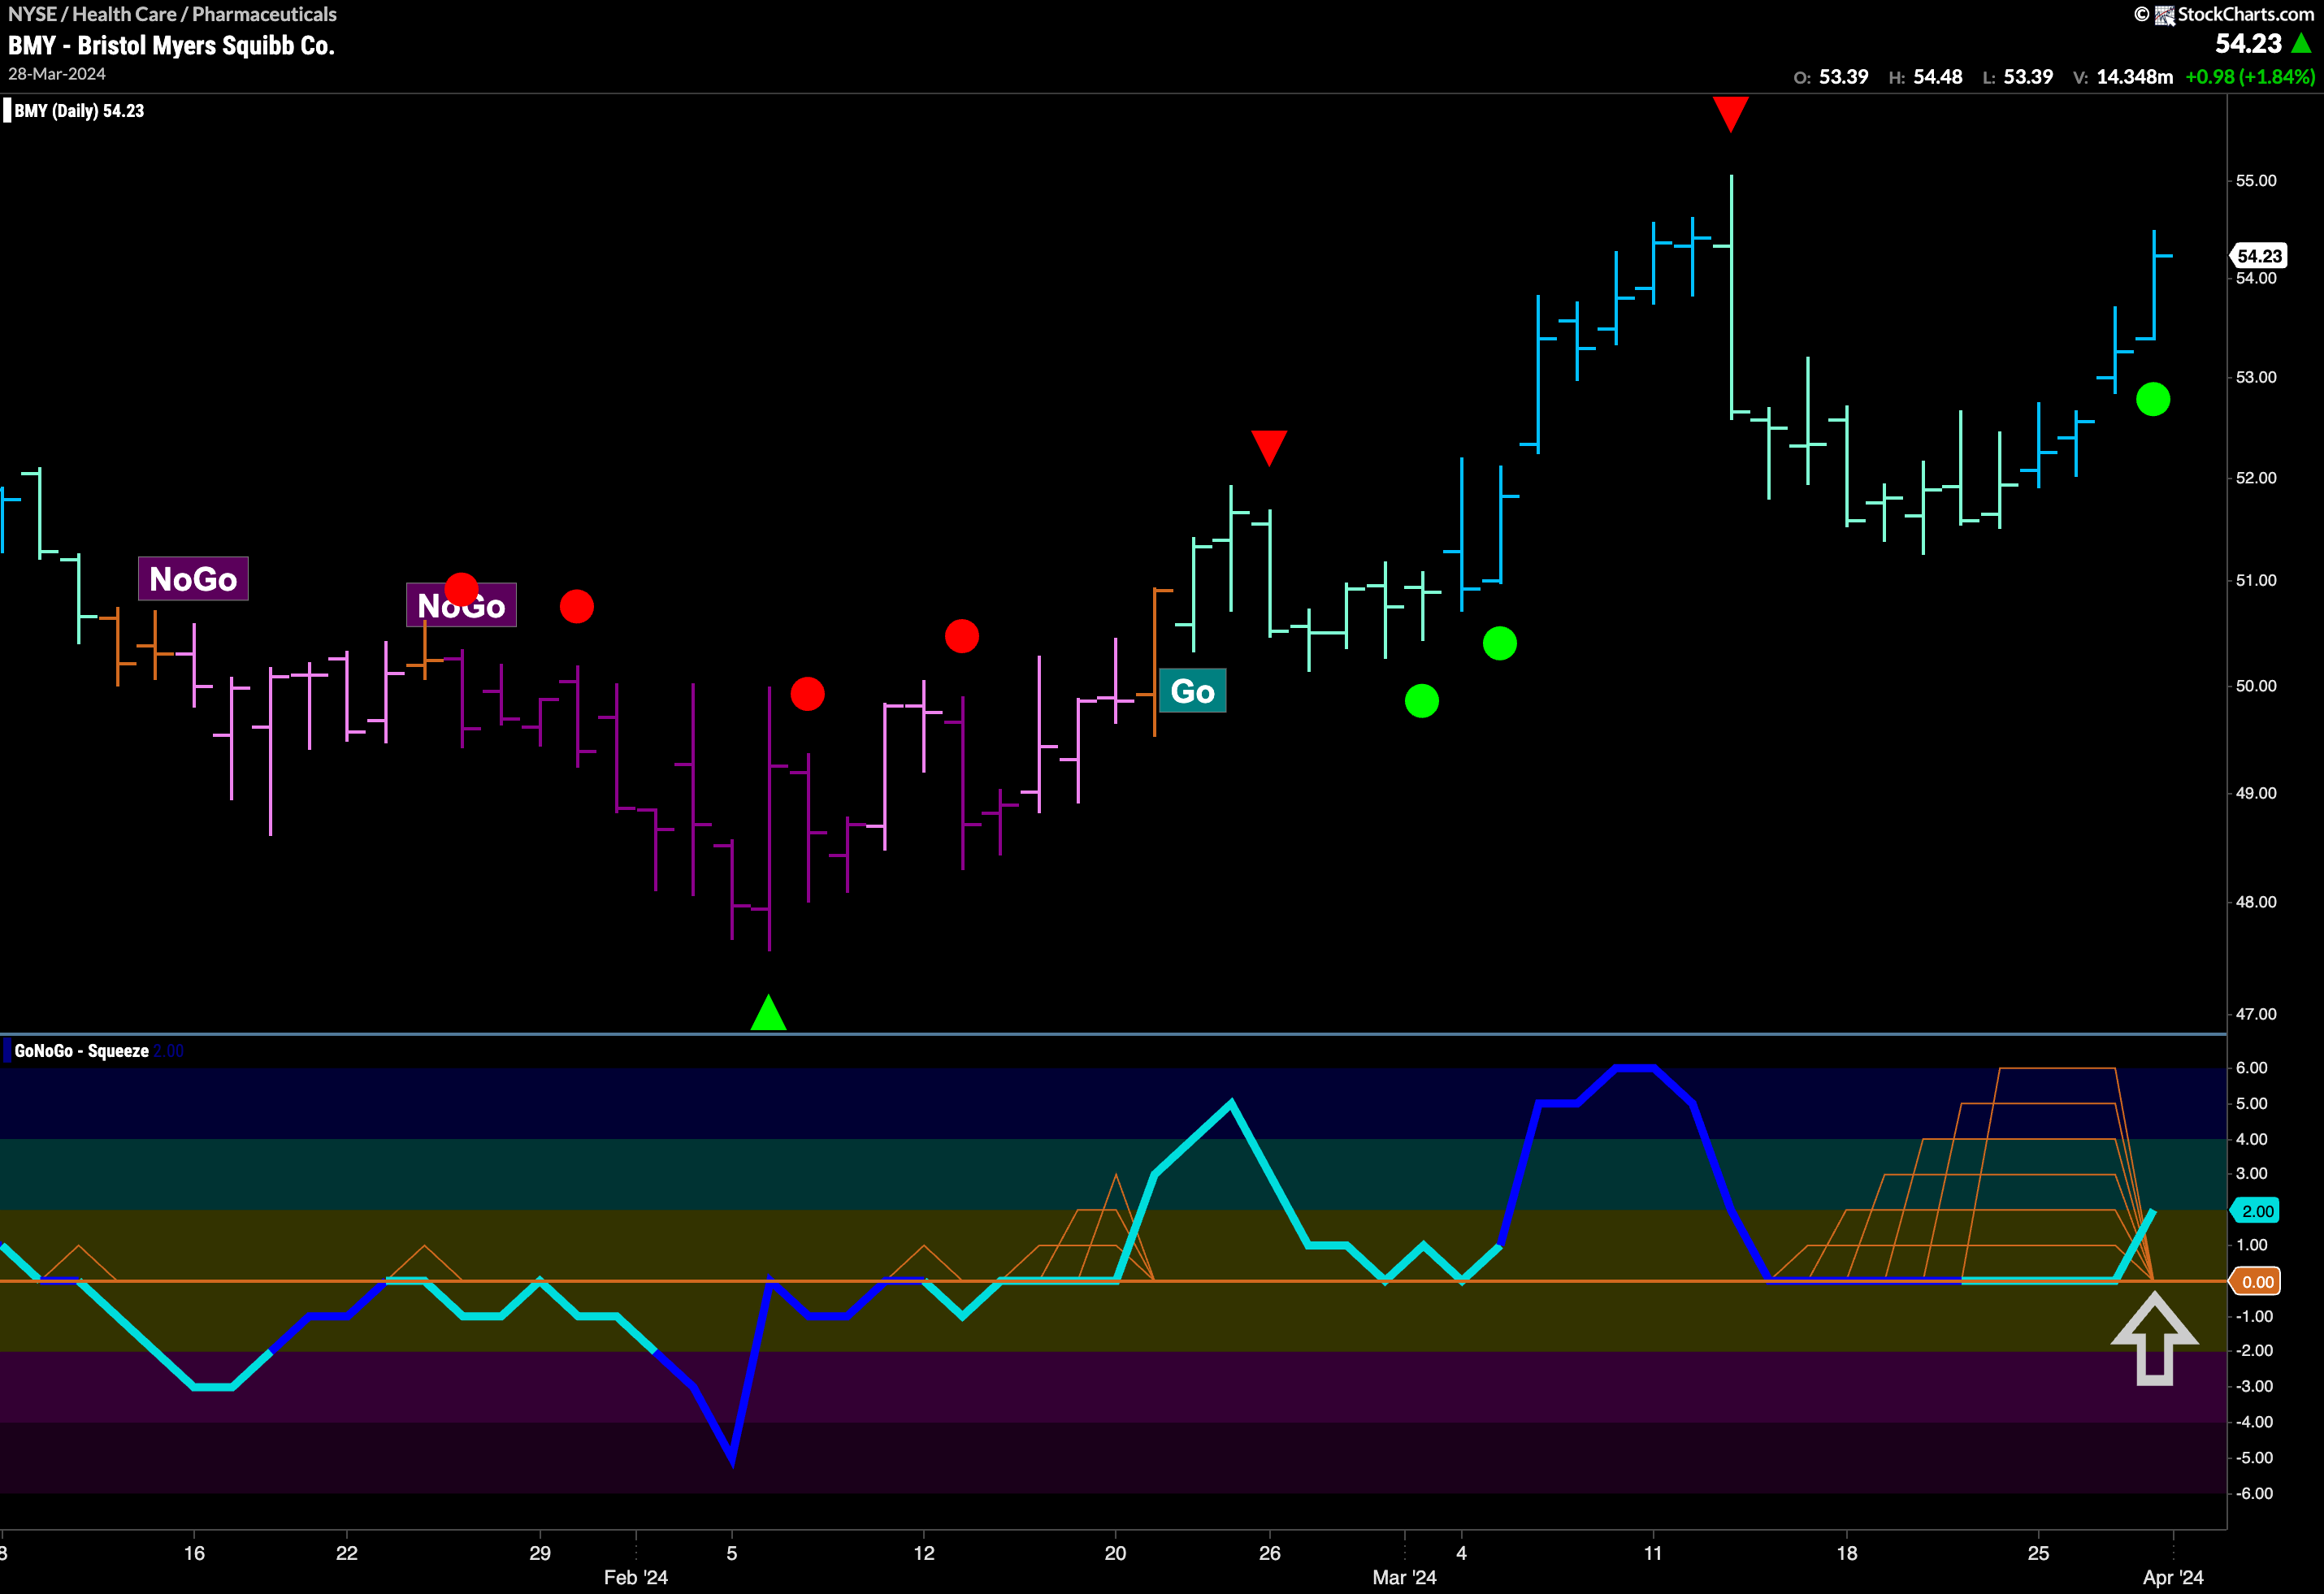Click the red down-triangle marker near the 26 Feb bar
Screen dimensions: 2324x1594
point(1269,448)
